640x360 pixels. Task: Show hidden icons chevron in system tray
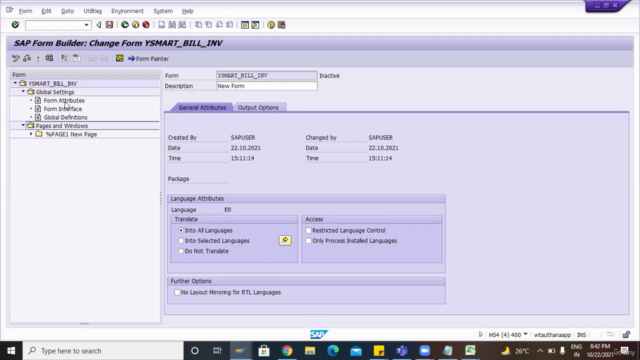tap(540, 351)
